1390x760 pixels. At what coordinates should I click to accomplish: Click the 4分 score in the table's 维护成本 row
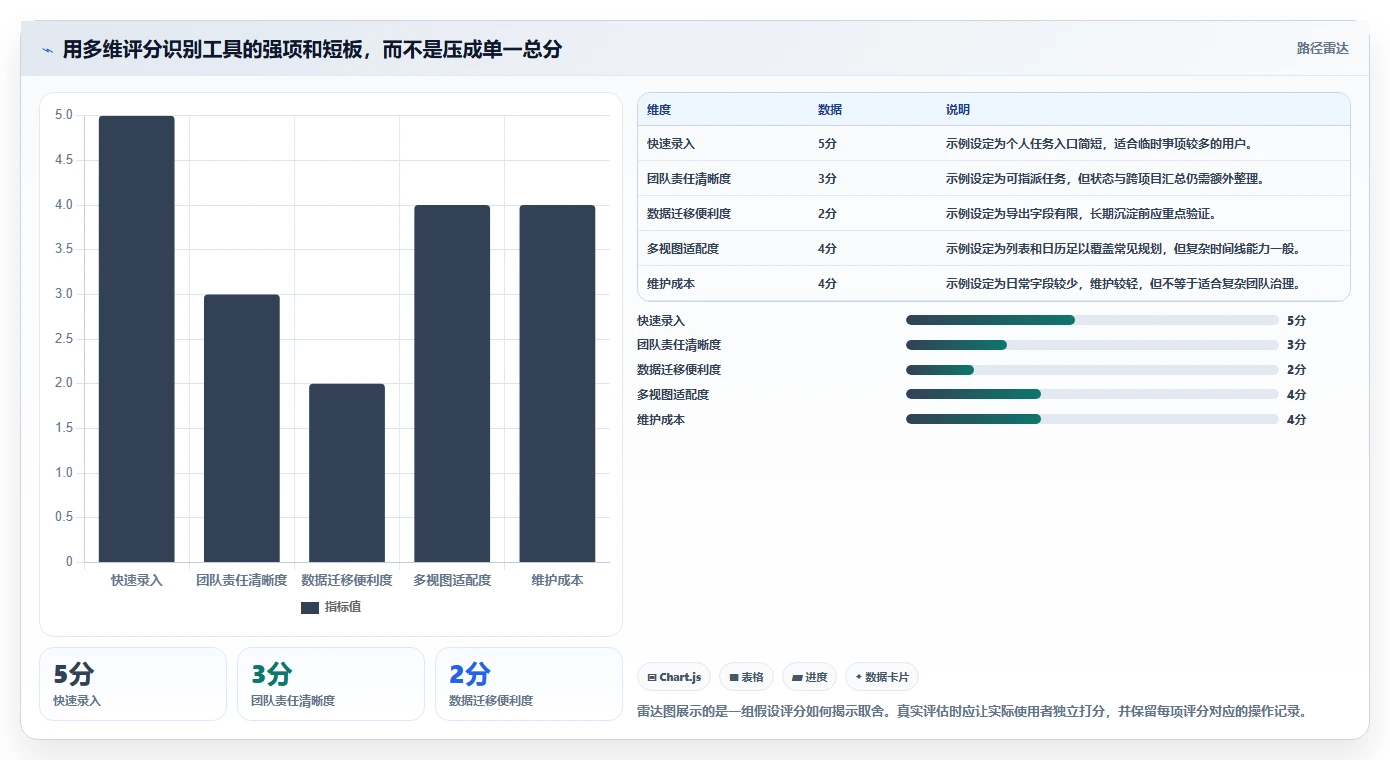tap(827, 284)
